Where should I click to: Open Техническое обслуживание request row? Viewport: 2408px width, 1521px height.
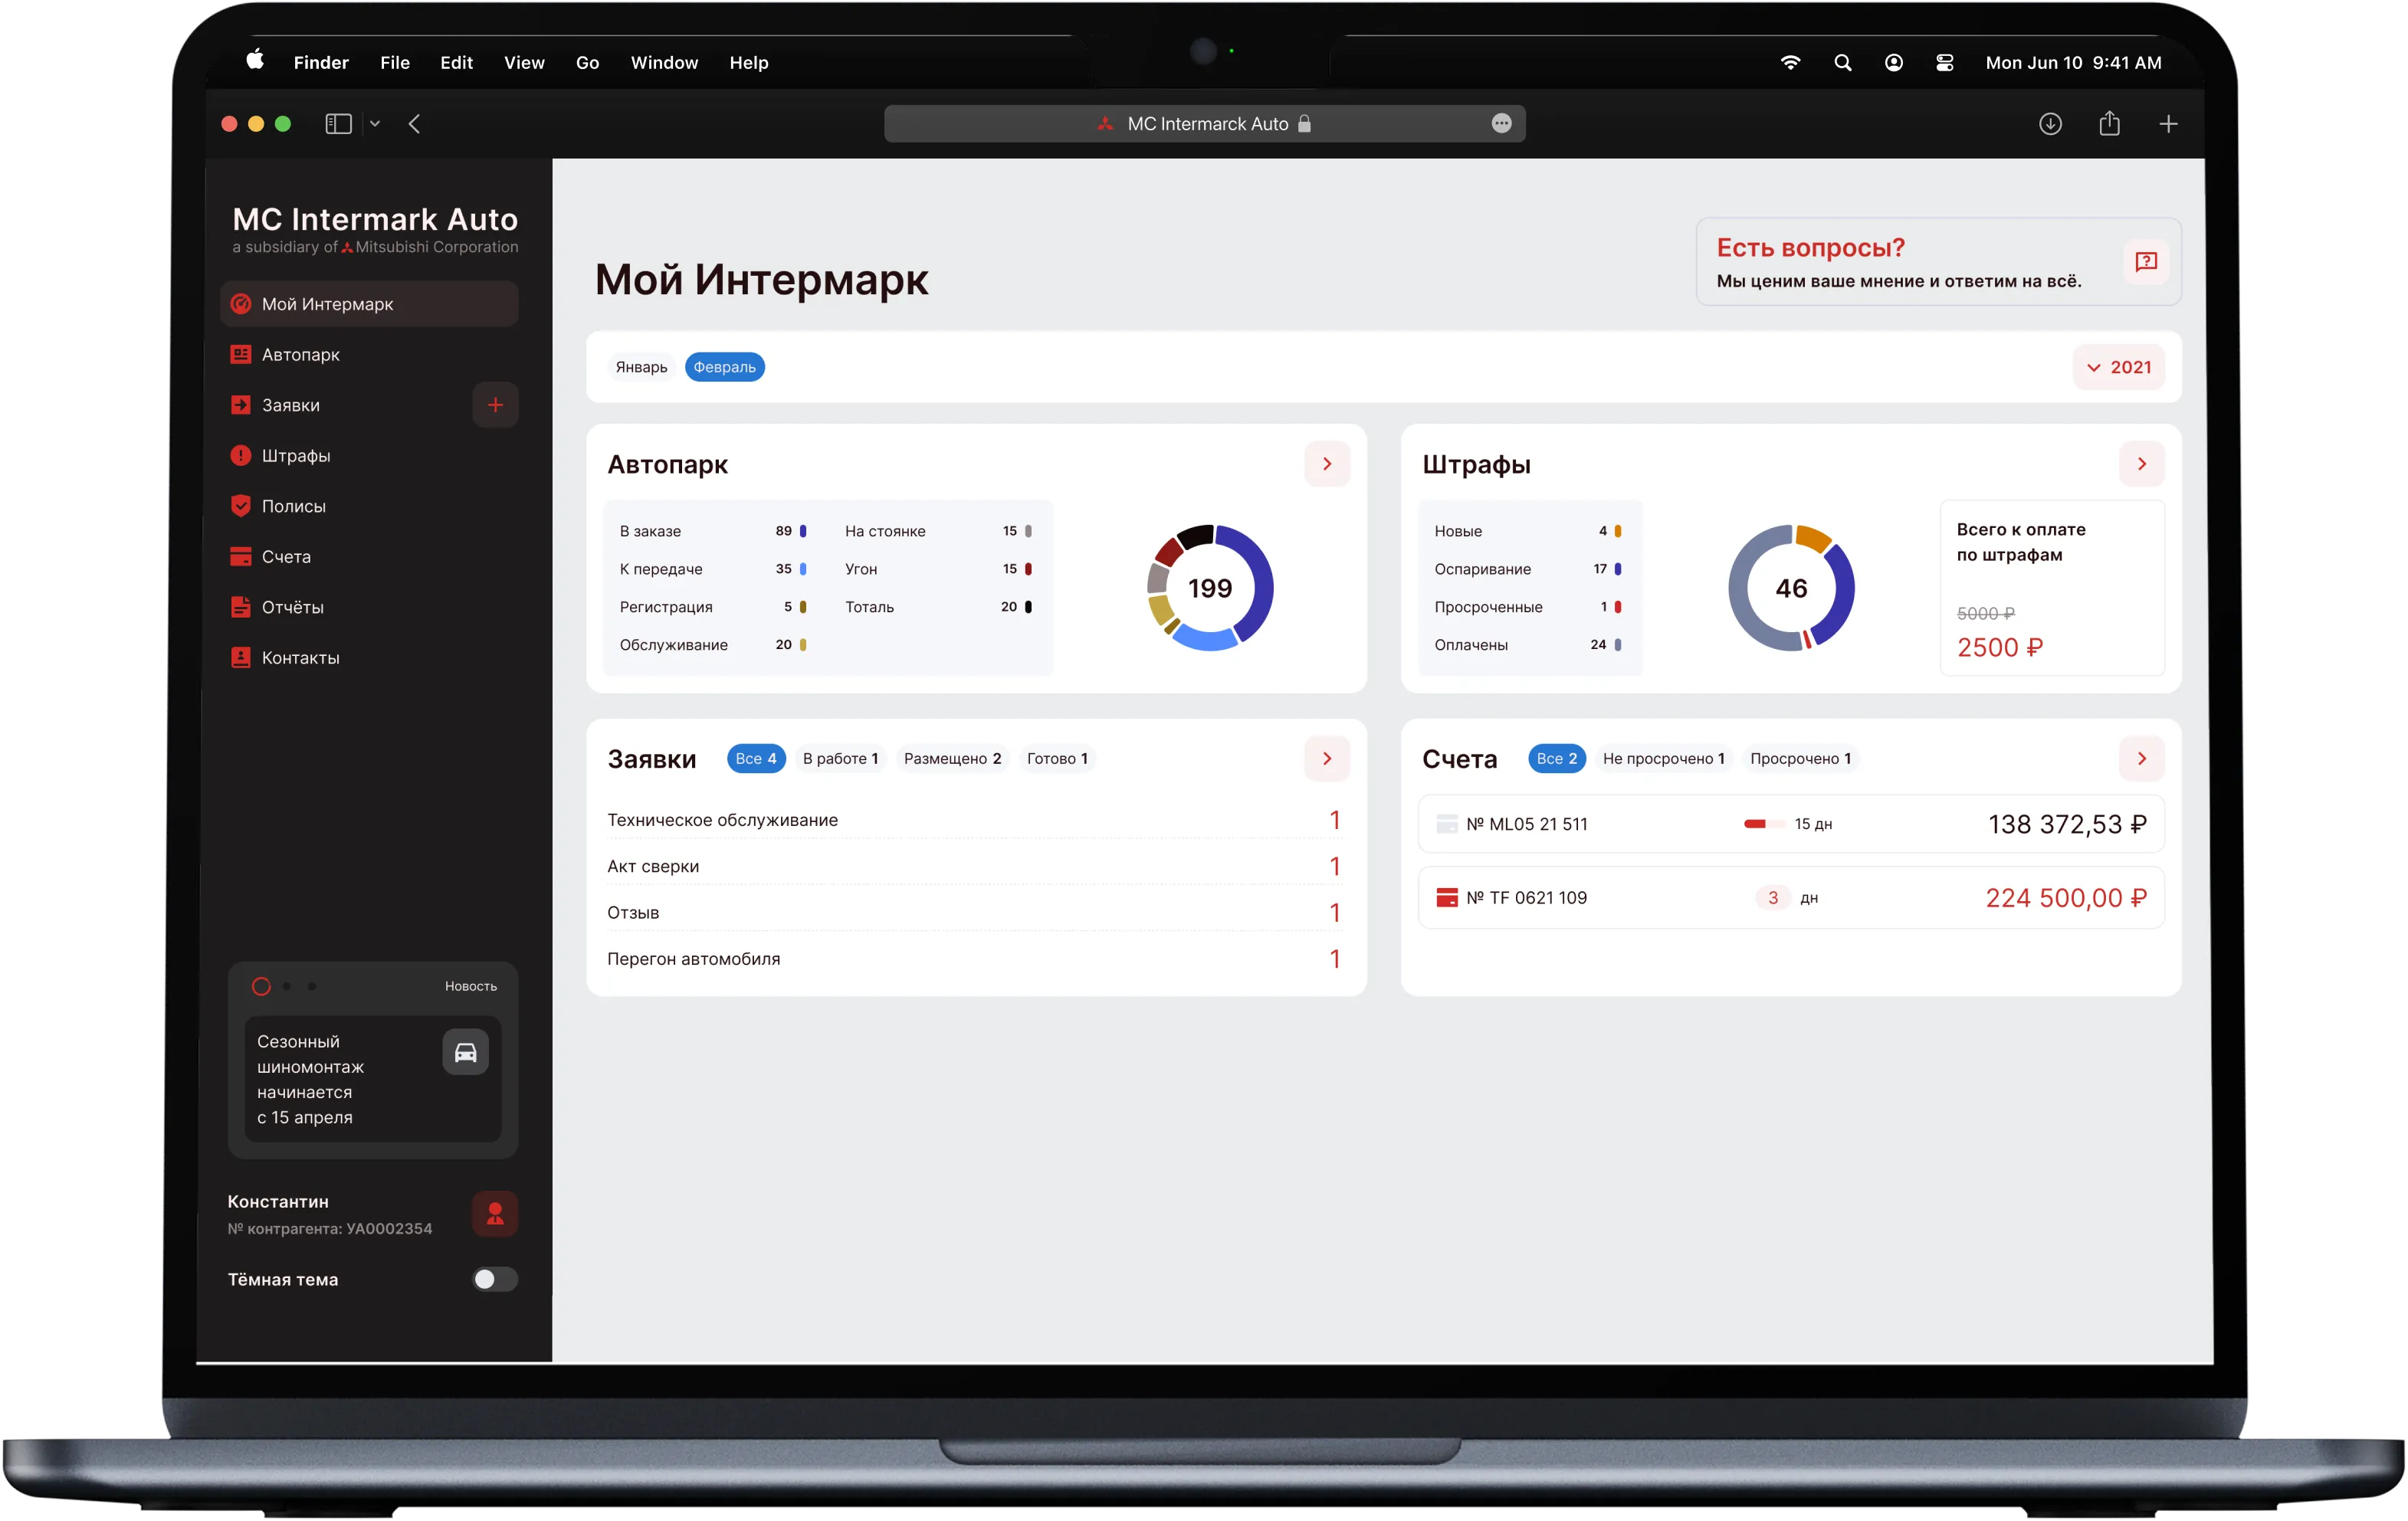point(974,820)
